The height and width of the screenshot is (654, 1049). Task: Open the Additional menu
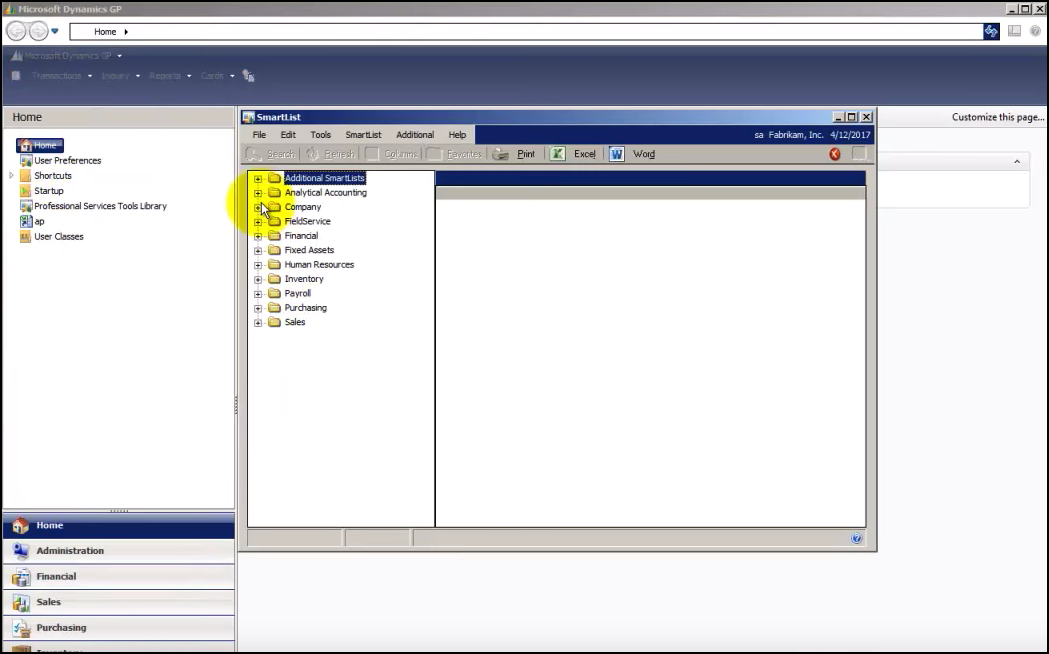(415, 135)
